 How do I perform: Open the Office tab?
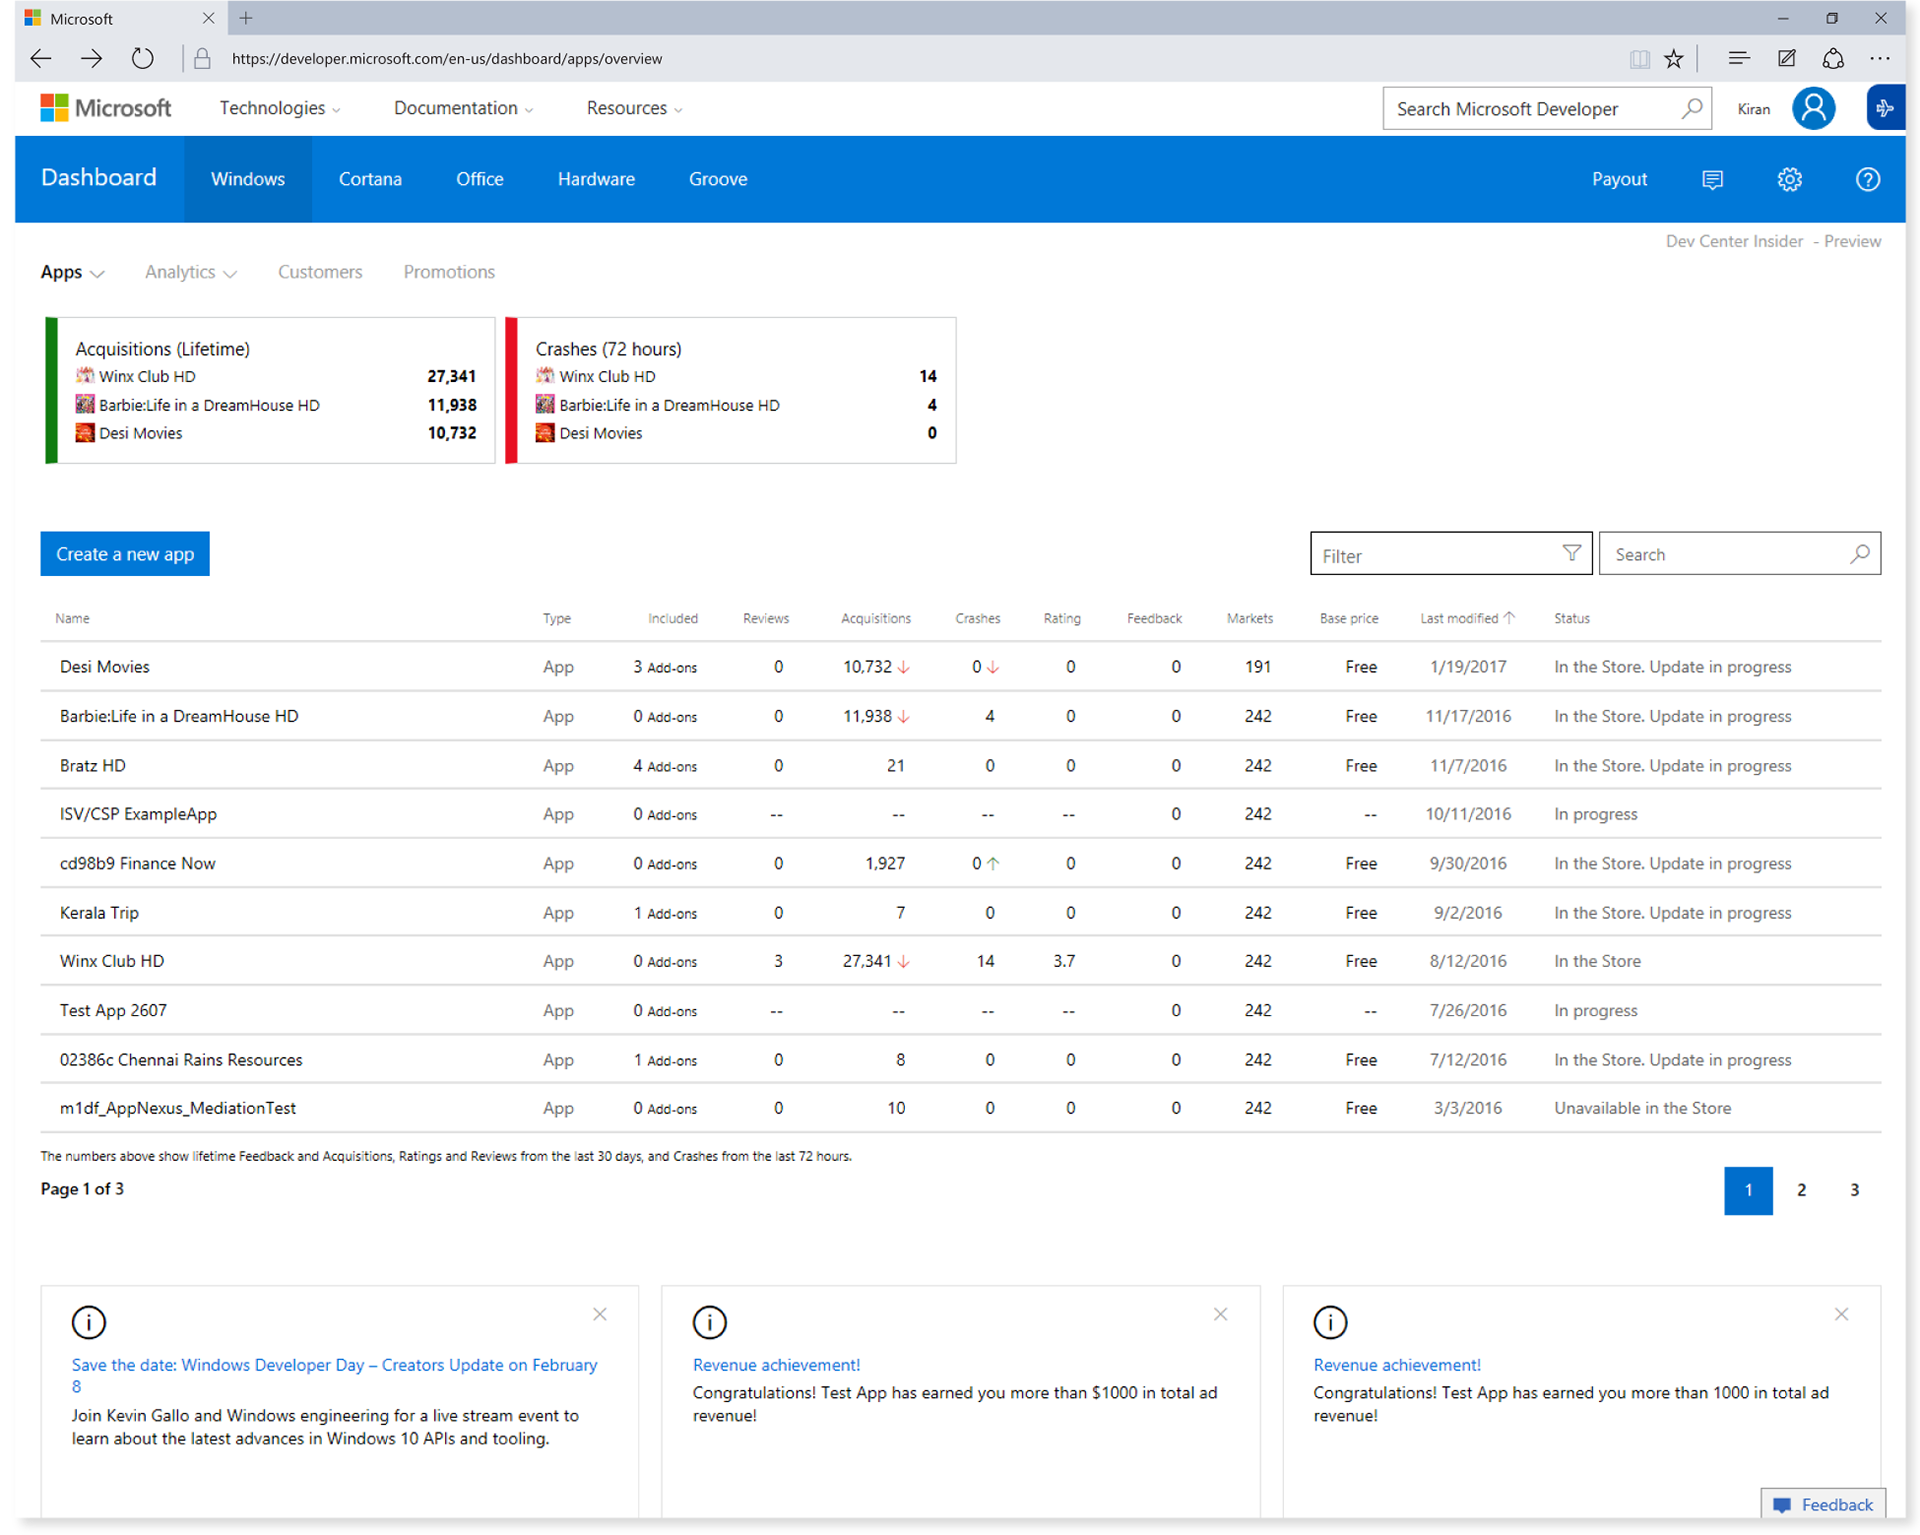(x=480, y=179)
